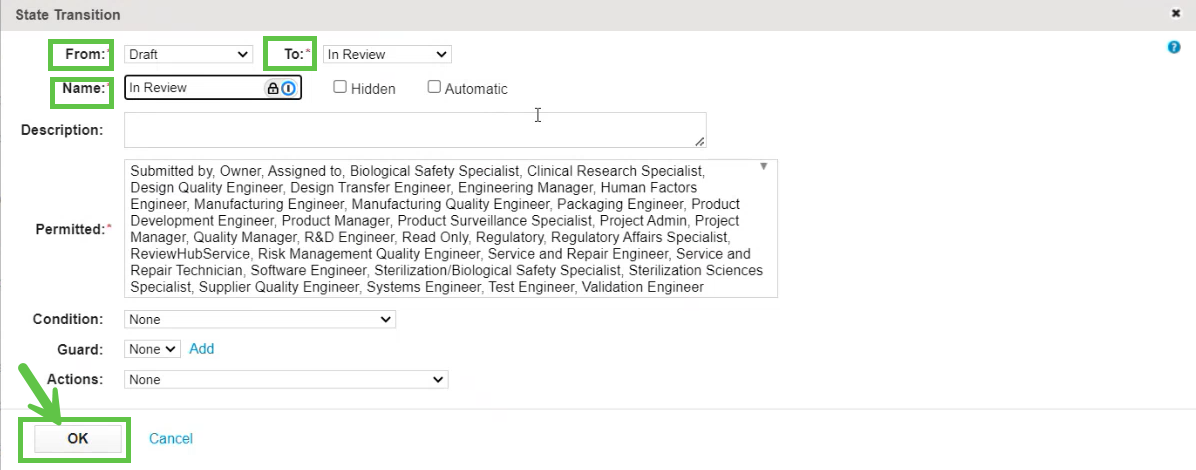Tick the Automatic checkbox
The height and width of the screenshot is (470, 1196).
[x=434, y=87]
